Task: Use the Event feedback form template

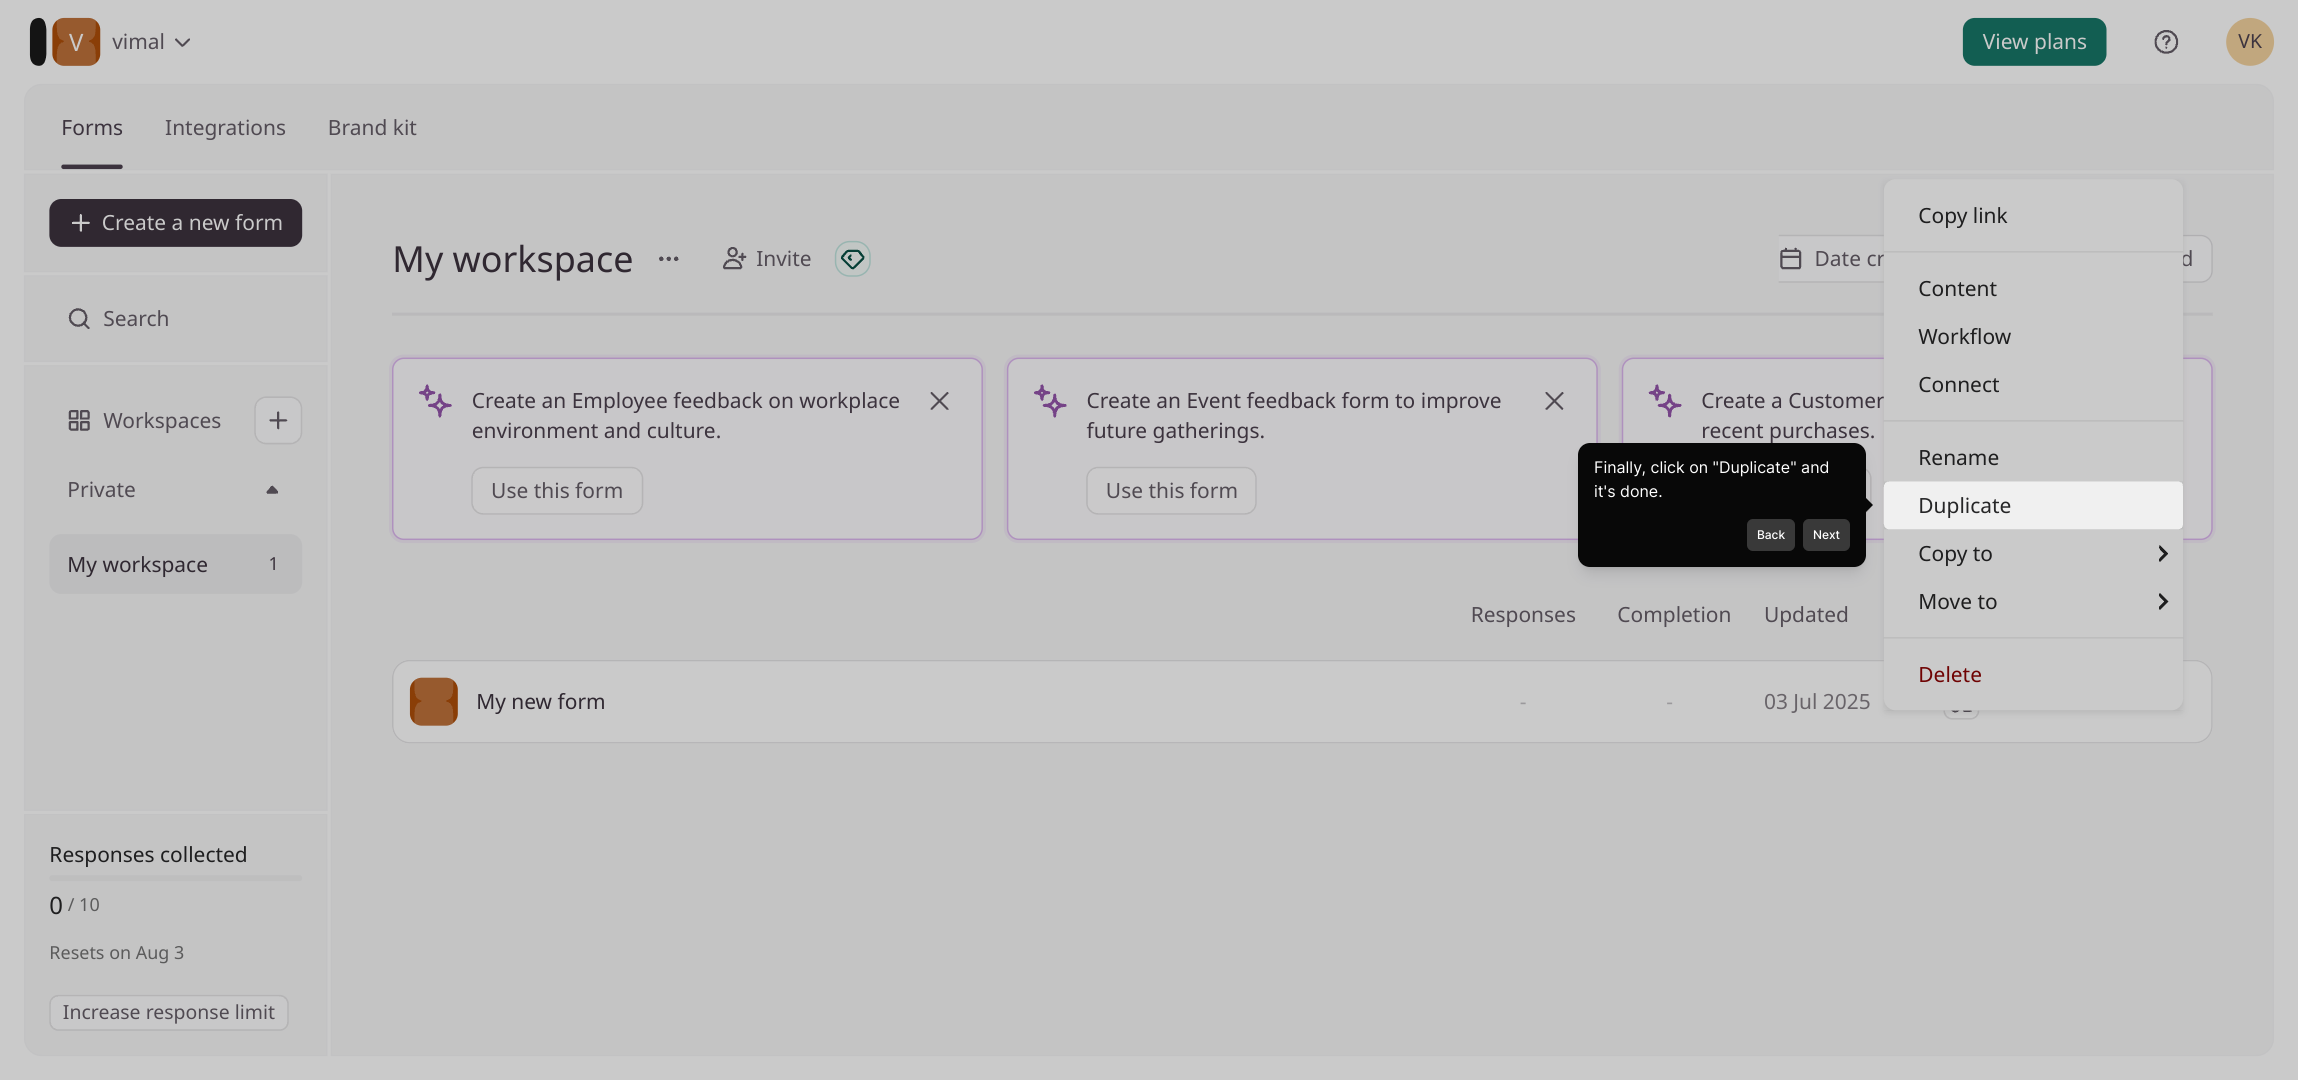Action: coord(1171,491)
